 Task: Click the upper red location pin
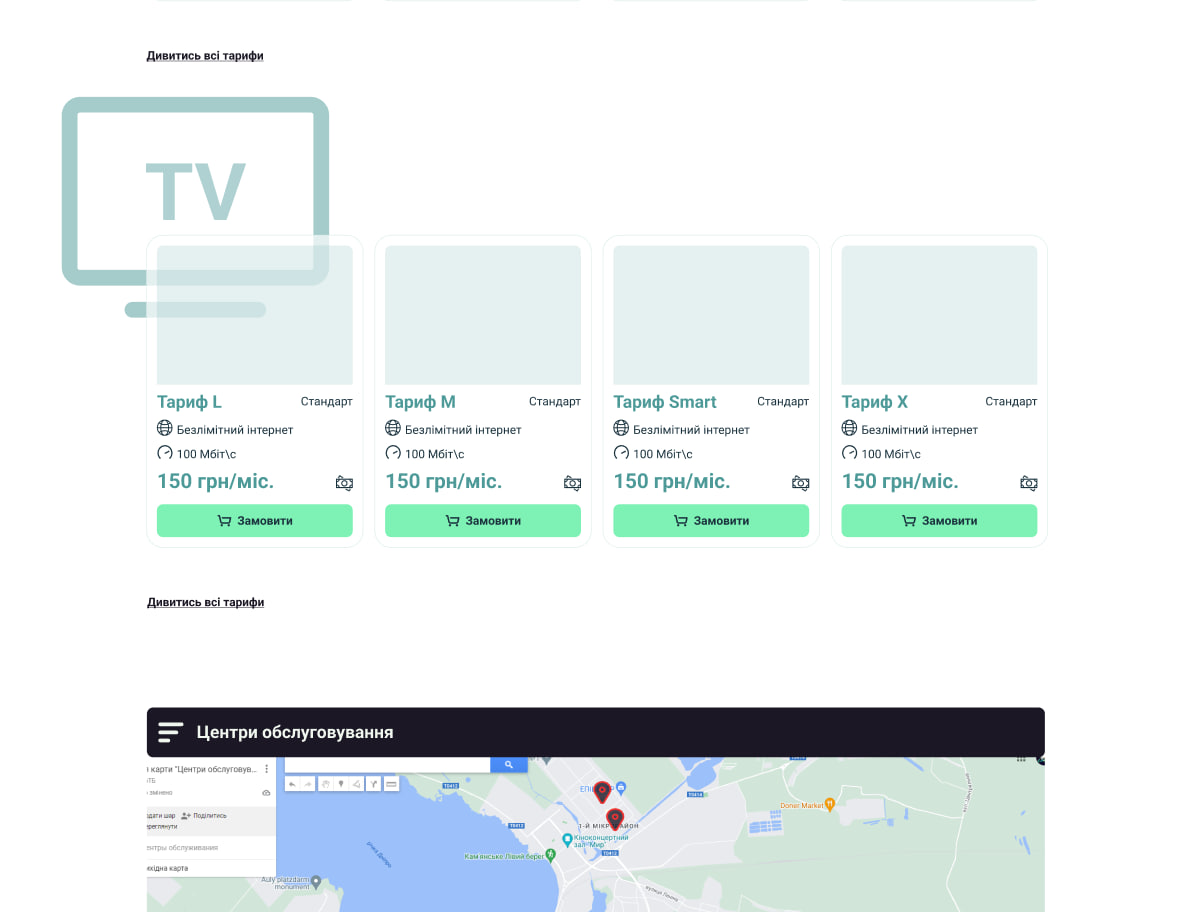602,792
